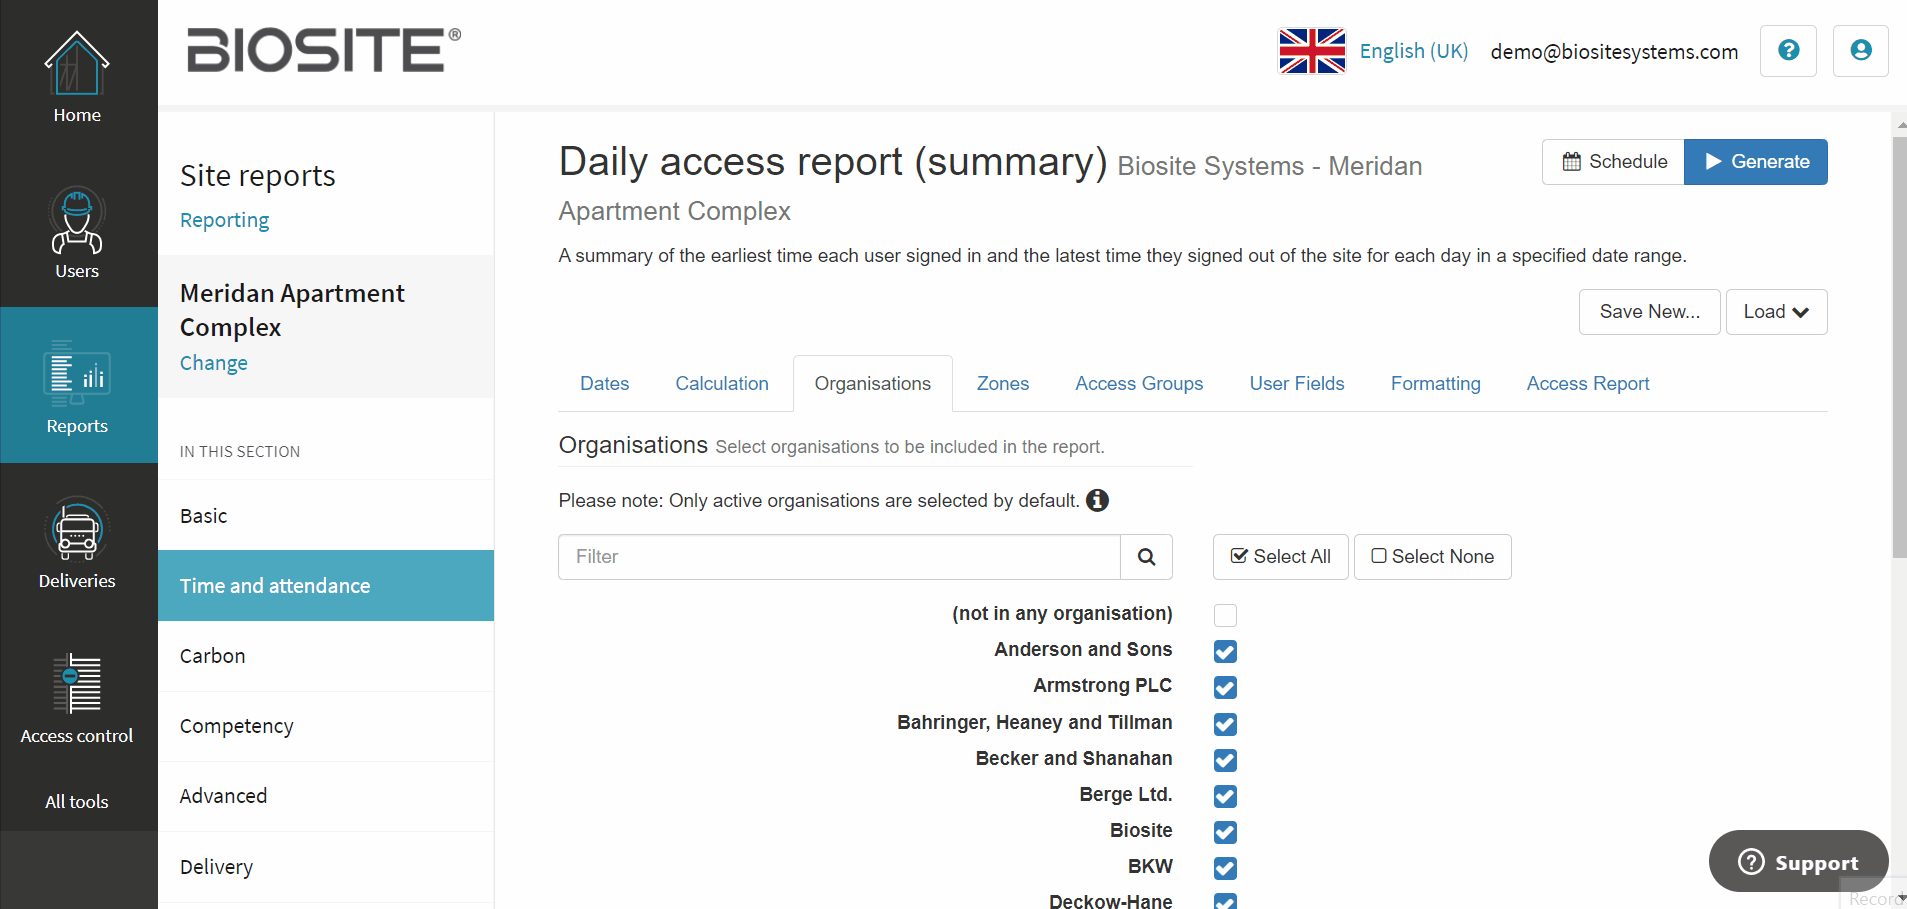Uncheck Anderson and Sons checkbox
Image resolution: width=1907 pixels, height=909 pixels.
[1225, 651]
